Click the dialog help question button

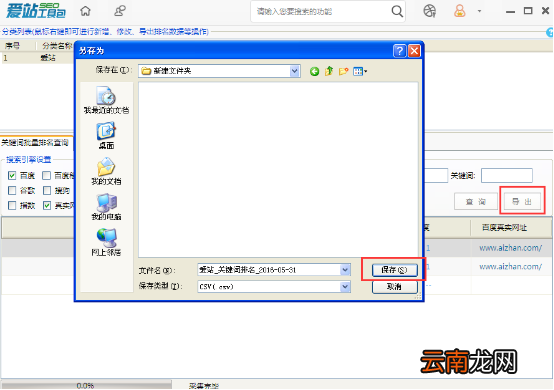click(399, 51)
